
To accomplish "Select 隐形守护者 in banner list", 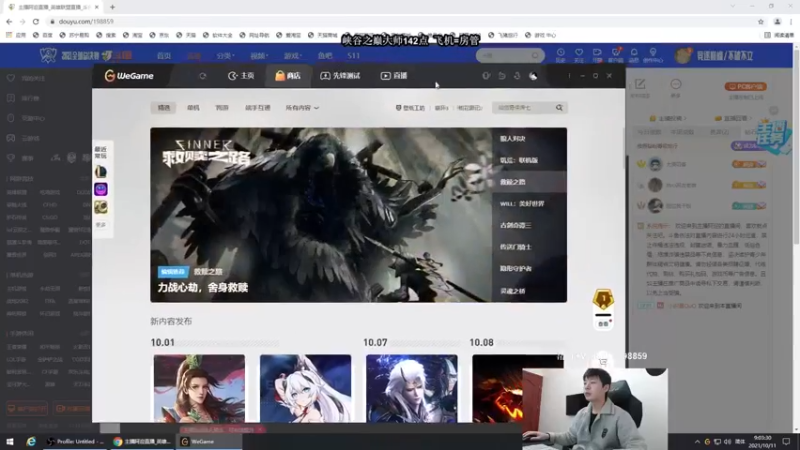I will tap(530, 268).
